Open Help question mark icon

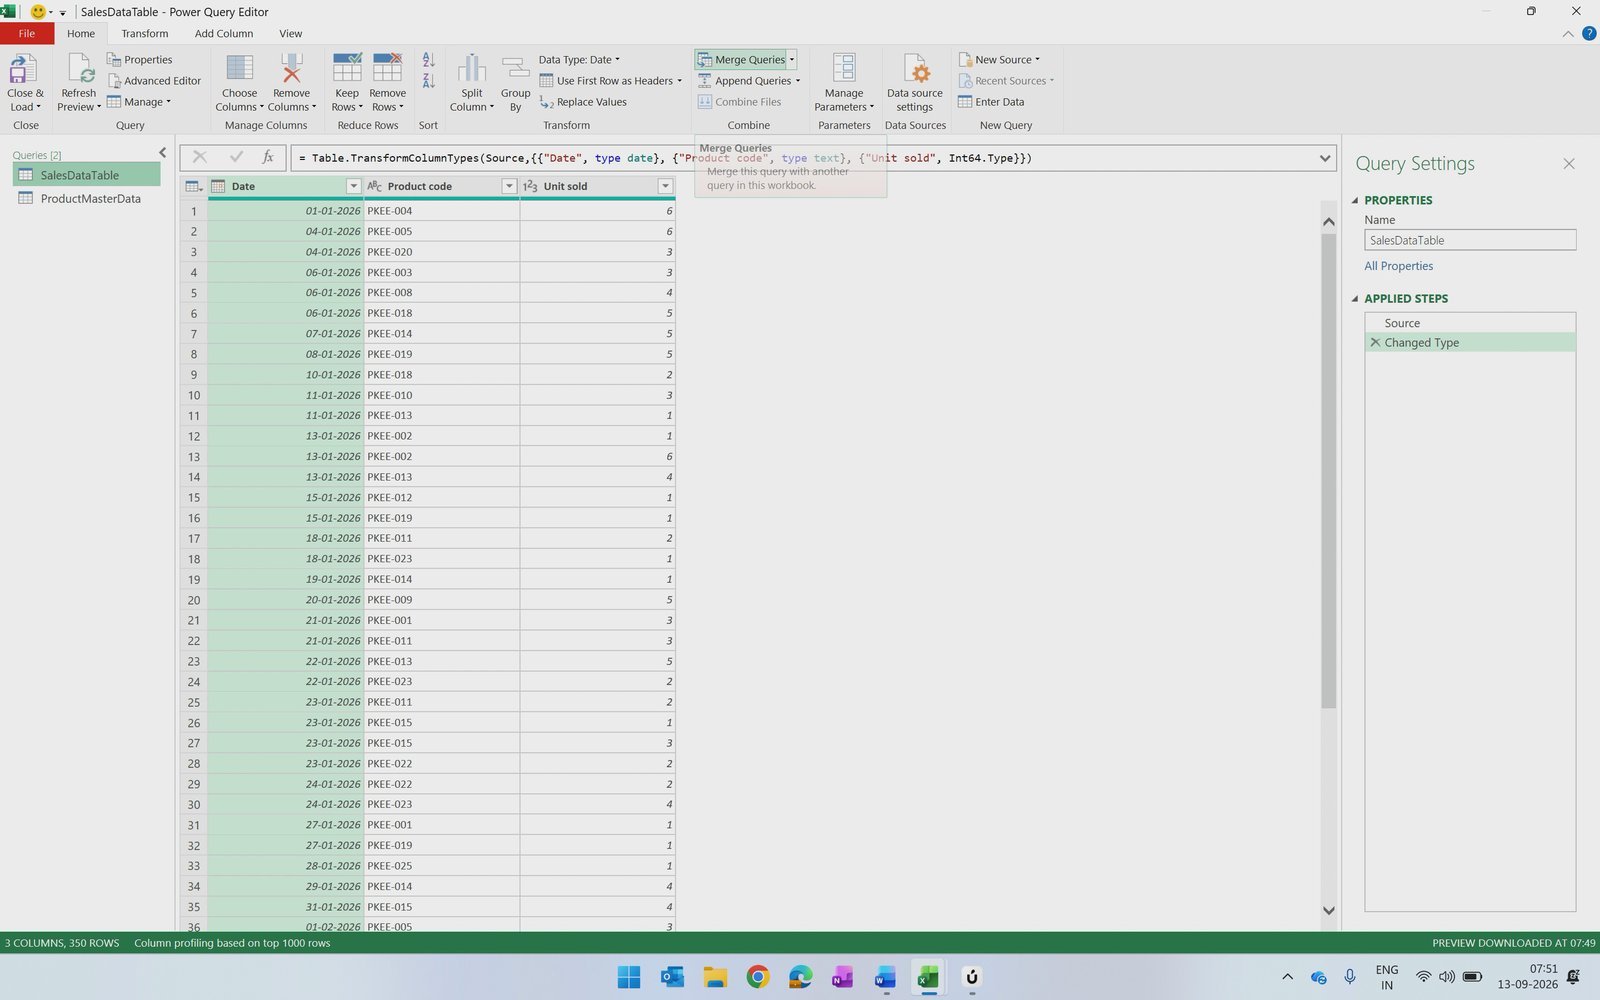pos(1589,34)
